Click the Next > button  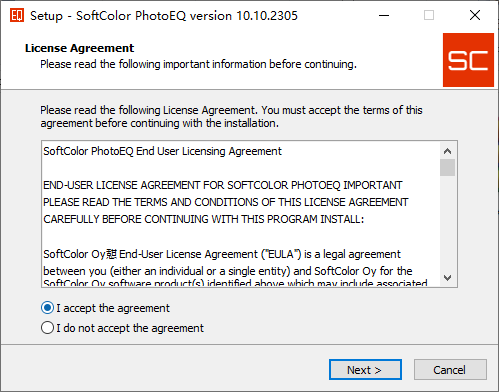(365, 370)
